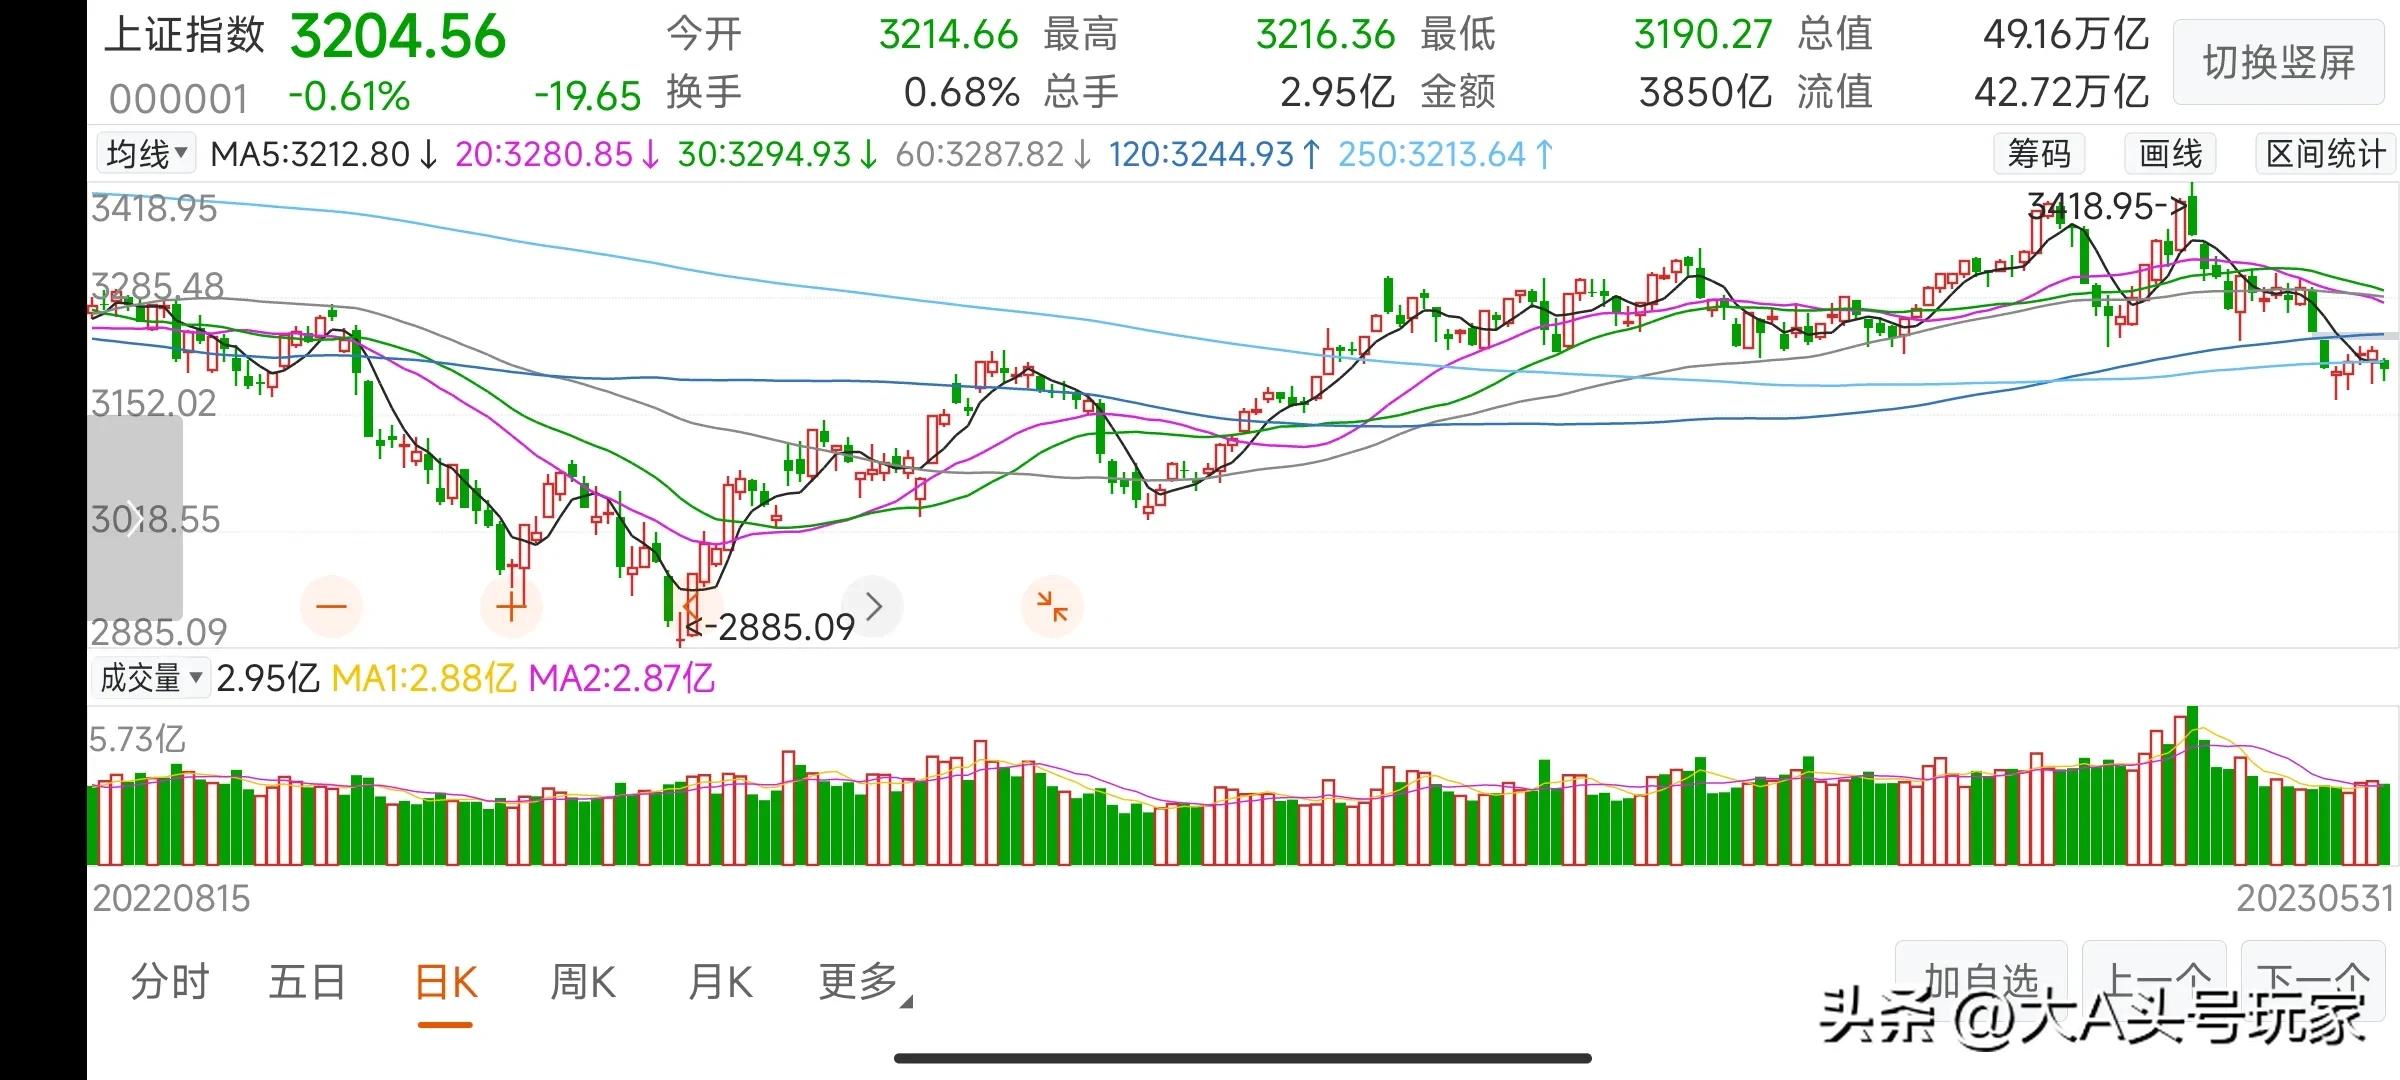Open the 筹码 chip distribution panel

point(2038,153)
